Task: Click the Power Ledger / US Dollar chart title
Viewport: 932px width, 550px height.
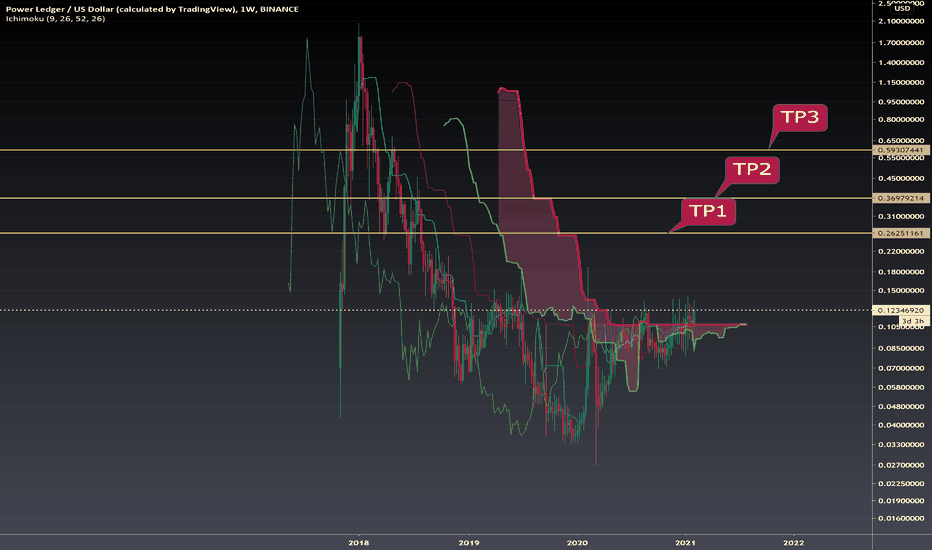Action: coord(152,9)
